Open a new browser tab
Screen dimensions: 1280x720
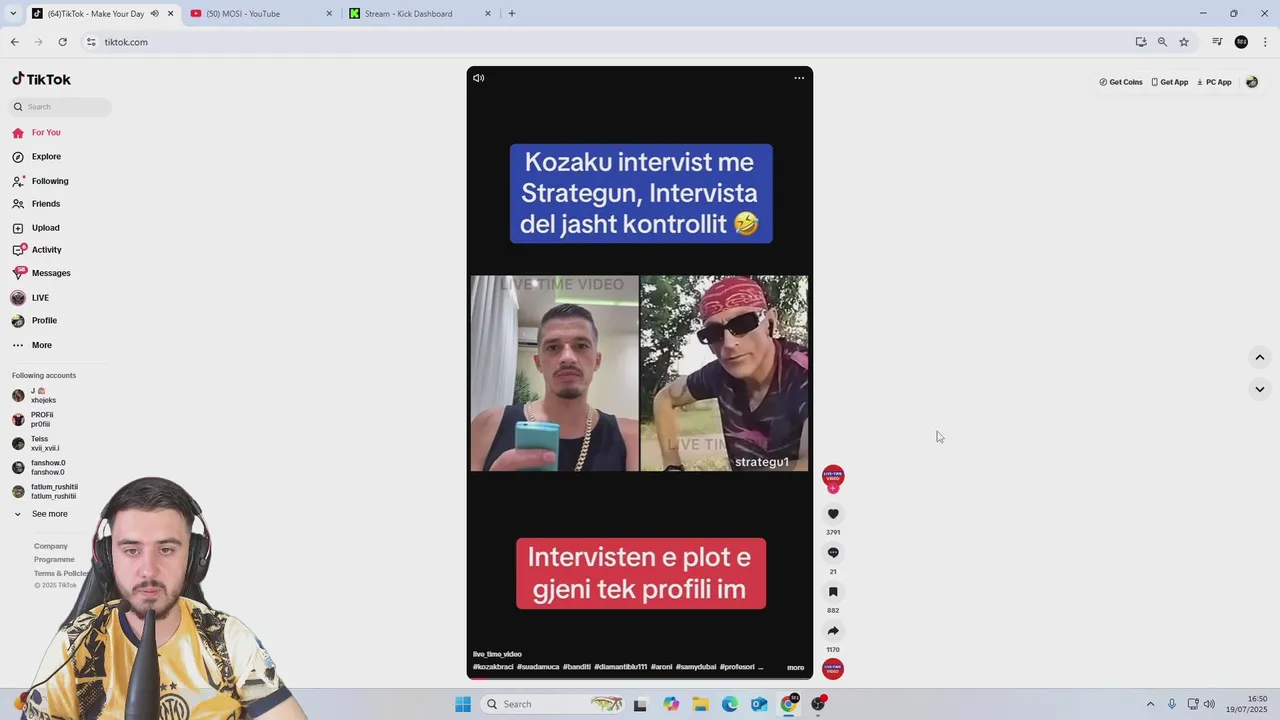(x=512, y=14)
